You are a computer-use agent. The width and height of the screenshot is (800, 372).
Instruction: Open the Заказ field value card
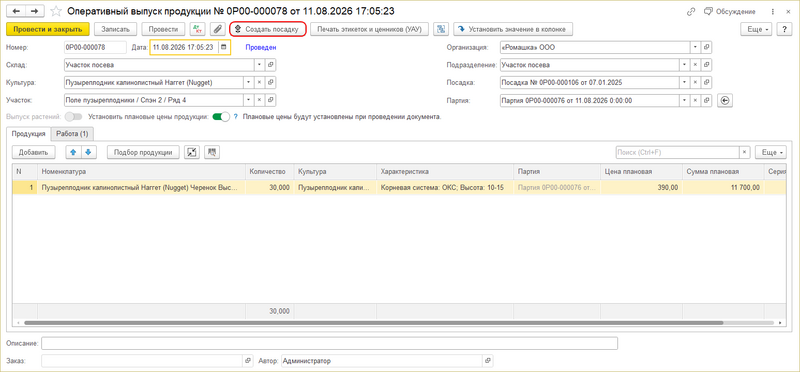tap(248, 361)
